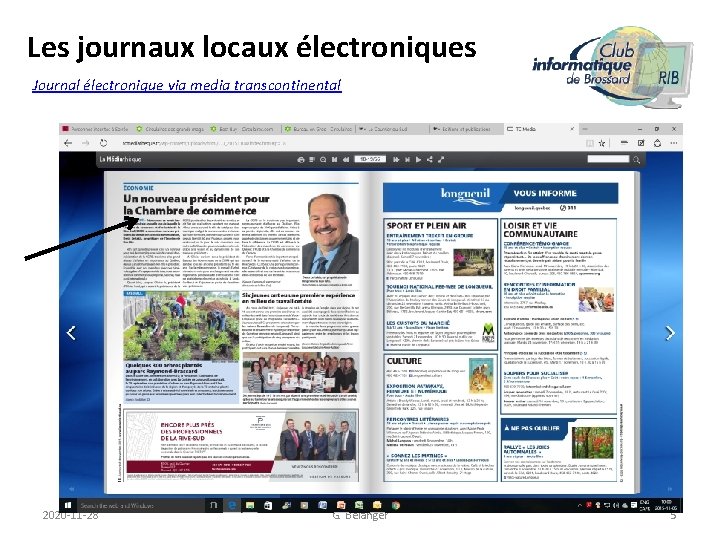The width and height of the screenshot is (720, 540).
Task: Add page to favorites with star icon
Action: click(x=602, y=143)
